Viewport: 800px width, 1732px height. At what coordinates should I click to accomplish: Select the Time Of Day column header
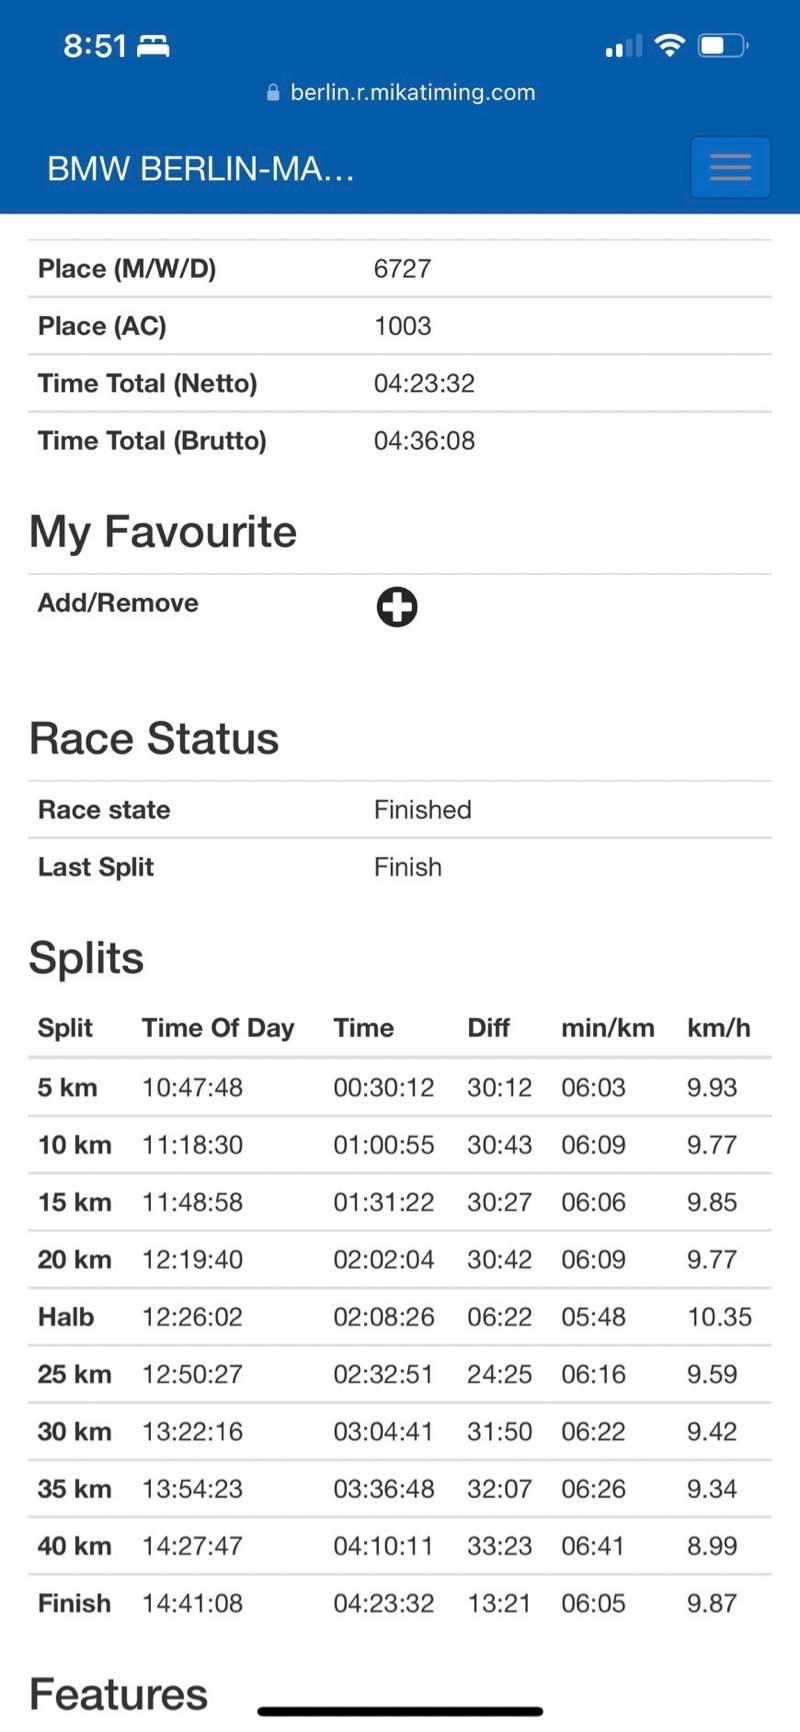coord(218,1028)
